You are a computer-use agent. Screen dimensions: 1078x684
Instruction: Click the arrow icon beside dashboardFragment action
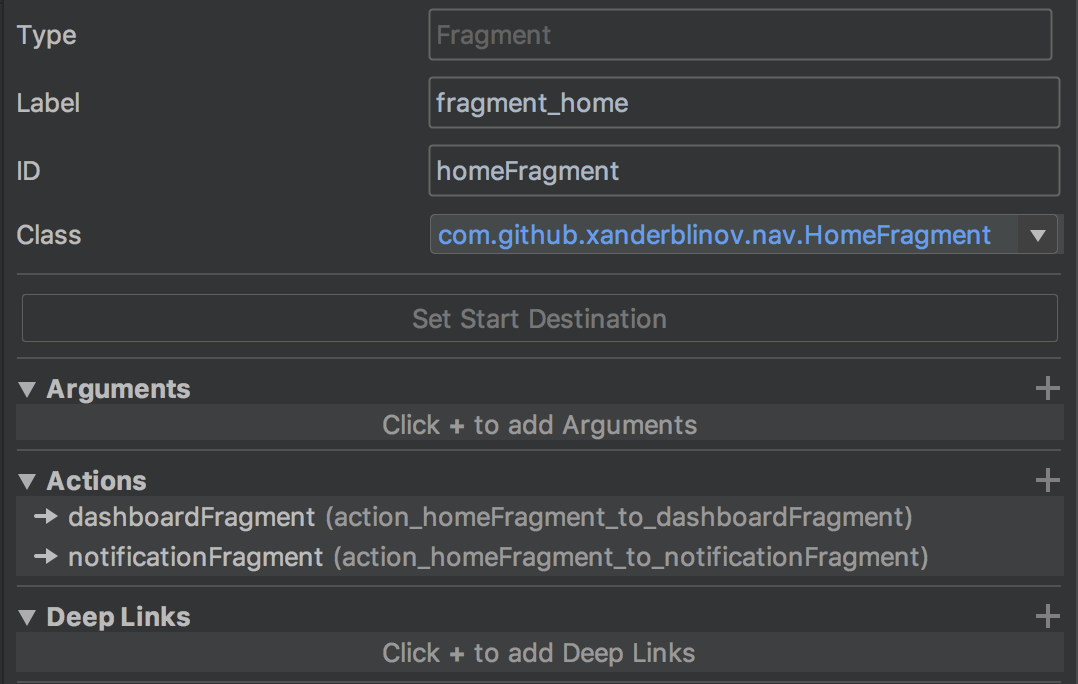pyautogui.click(x=46, y=518)
